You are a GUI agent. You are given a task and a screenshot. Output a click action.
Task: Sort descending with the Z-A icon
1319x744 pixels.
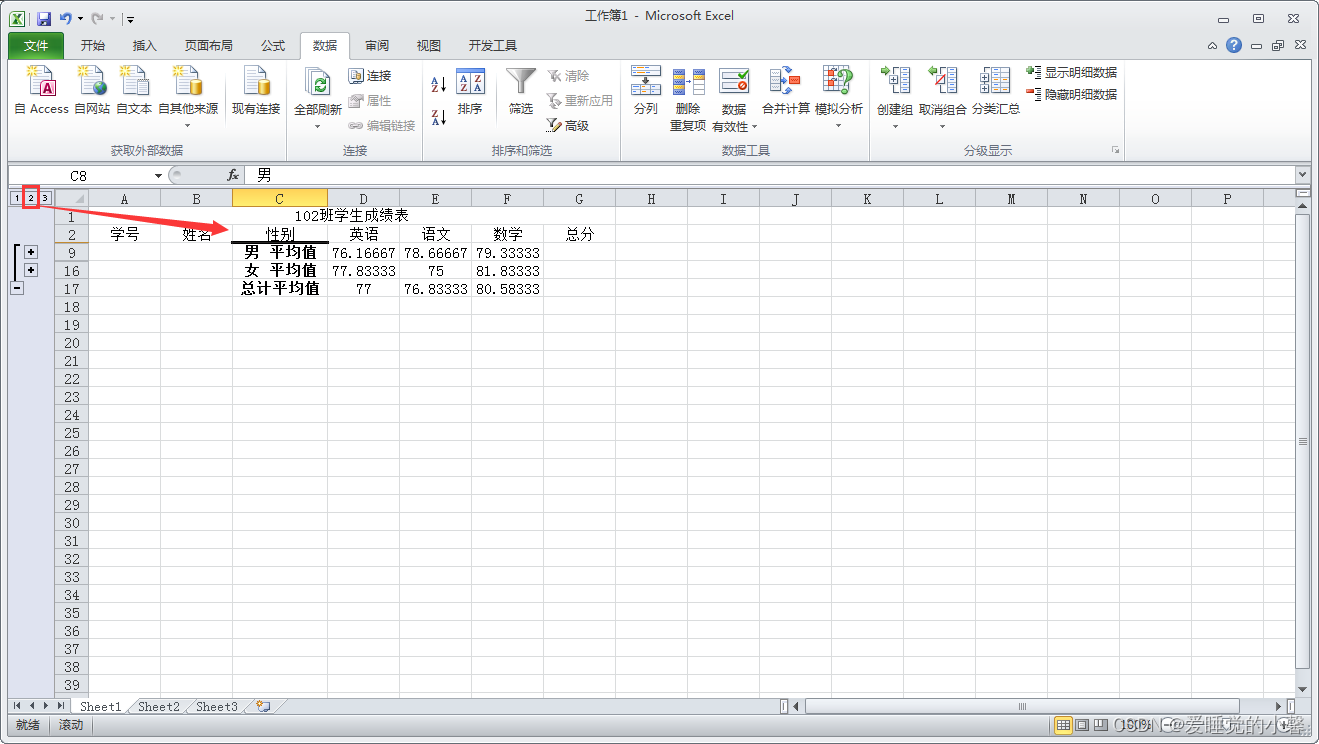(x=439, y=117)
